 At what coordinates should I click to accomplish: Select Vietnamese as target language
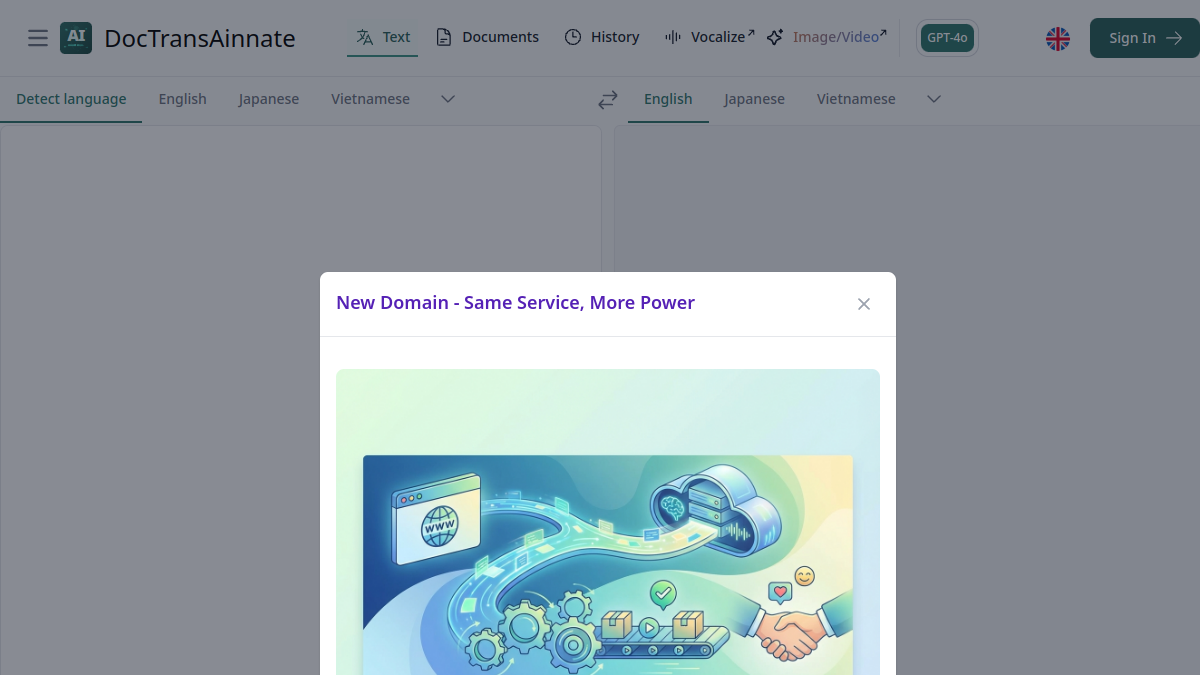coord(856,99)
